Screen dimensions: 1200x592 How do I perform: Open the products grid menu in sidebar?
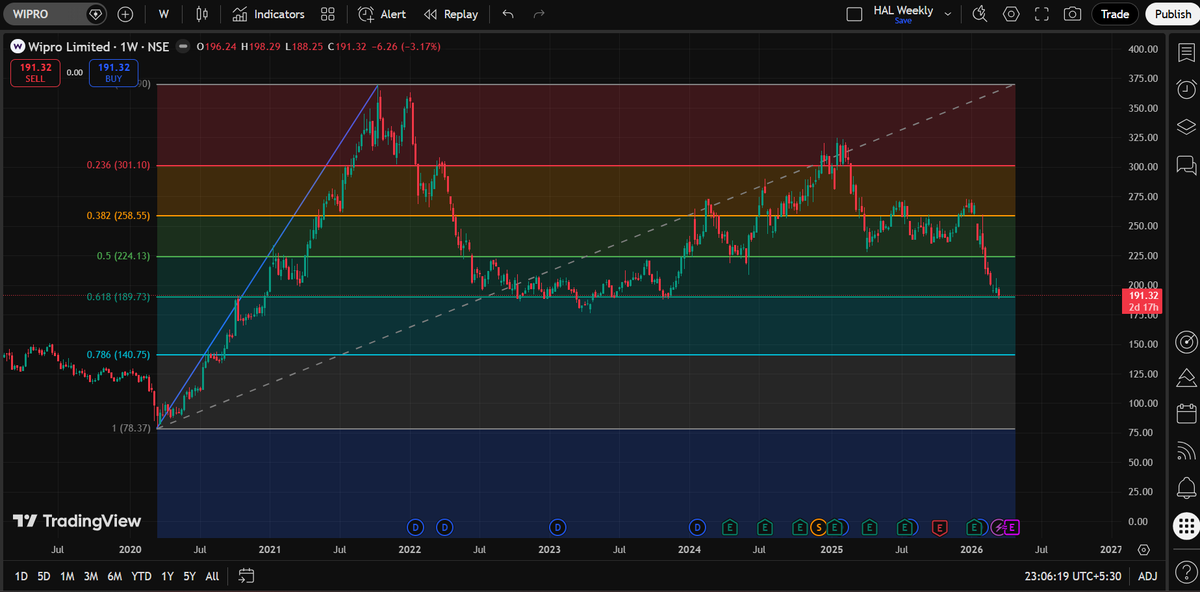tap(1186, 524)
